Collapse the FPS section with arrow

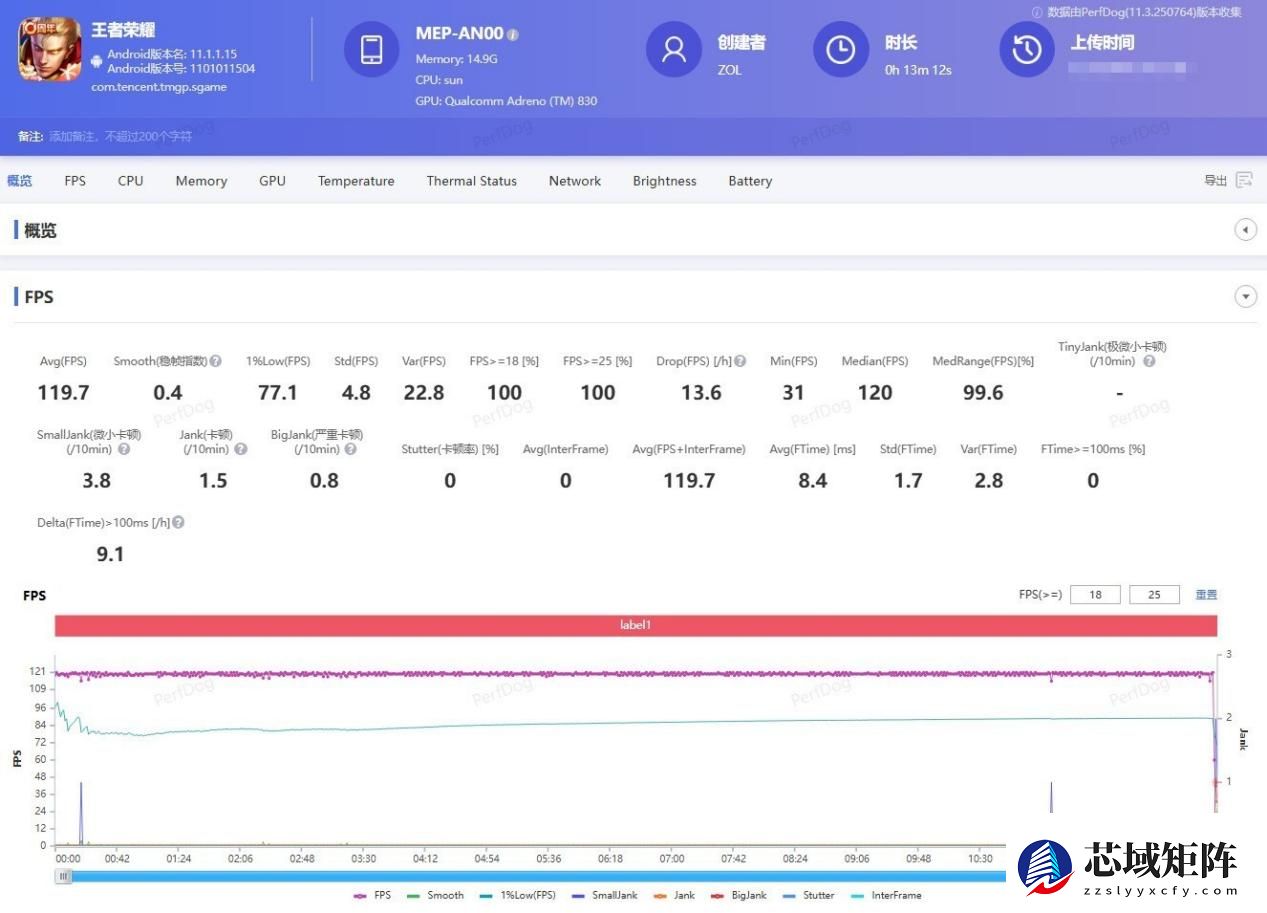tap(1245, 296)
